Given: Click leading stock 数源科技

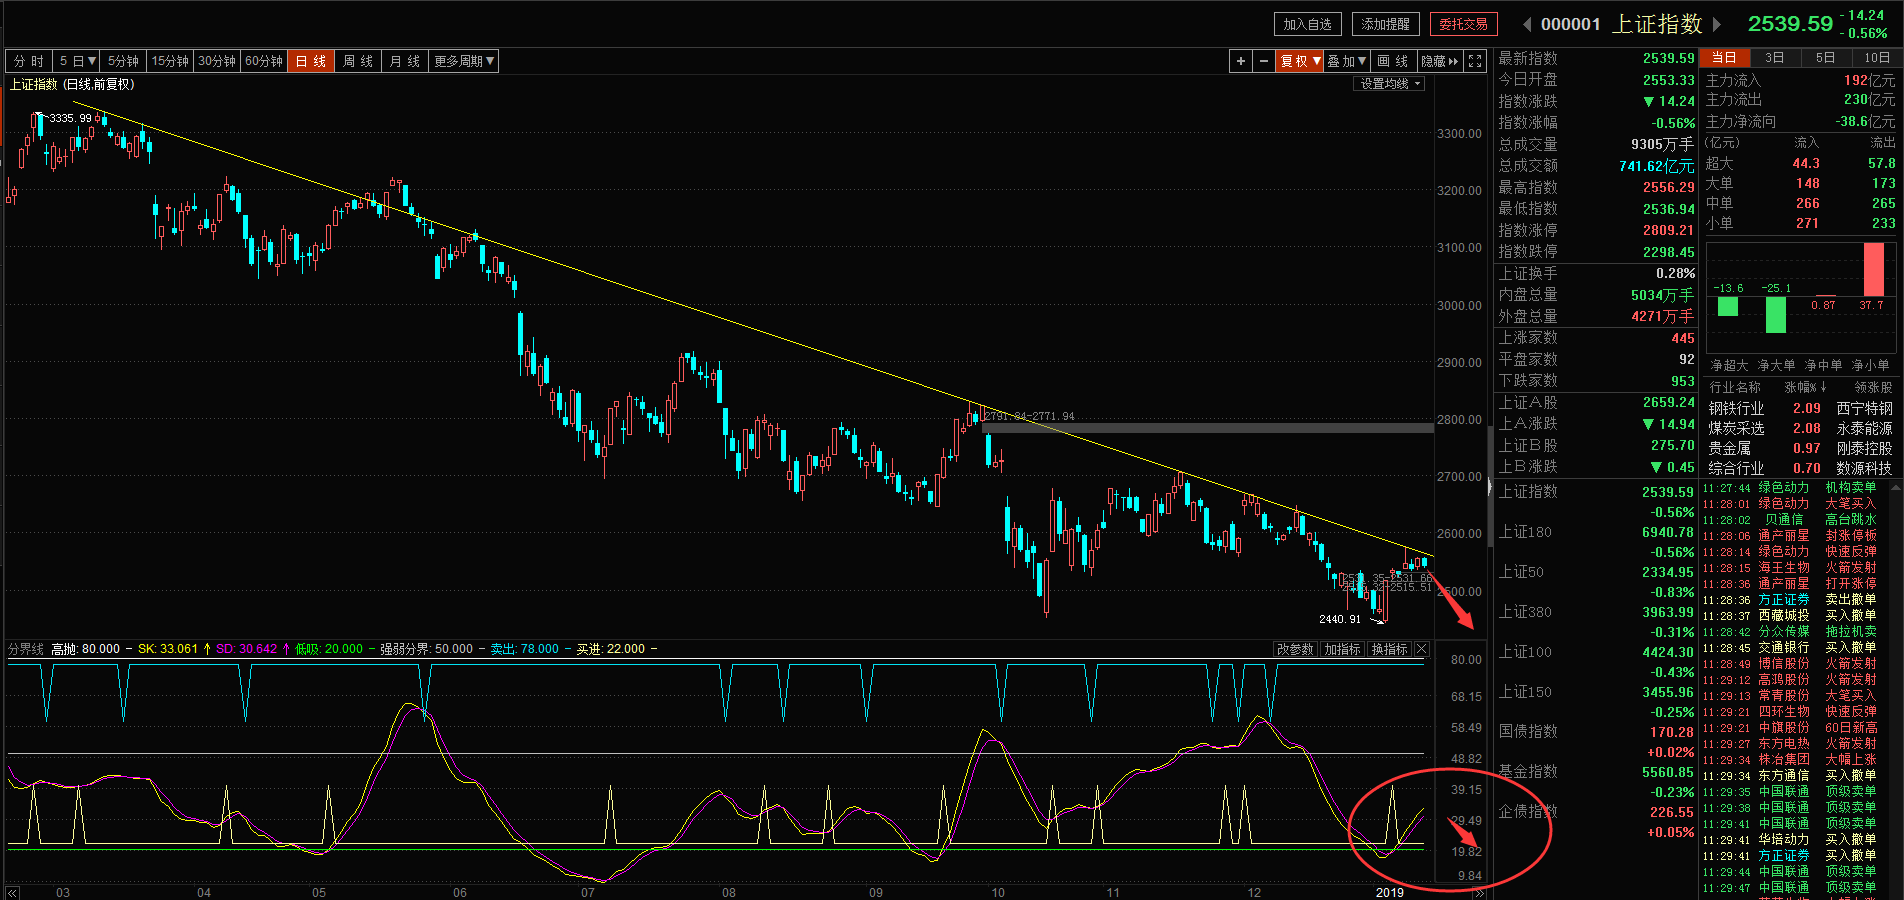Looking at the screenshot, I should tap(1864, 468).
